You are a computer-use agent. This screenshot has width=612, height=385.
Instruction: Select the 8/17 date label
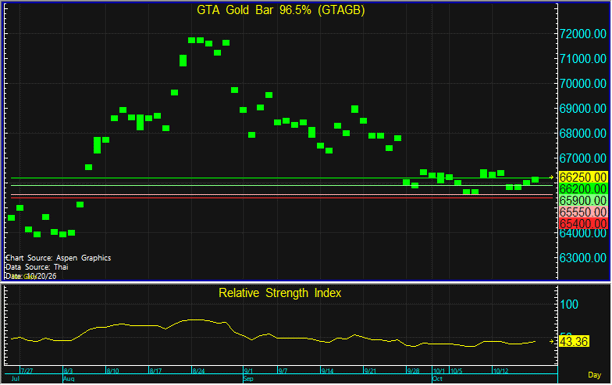pyautogui.click(x=156, y=371)
